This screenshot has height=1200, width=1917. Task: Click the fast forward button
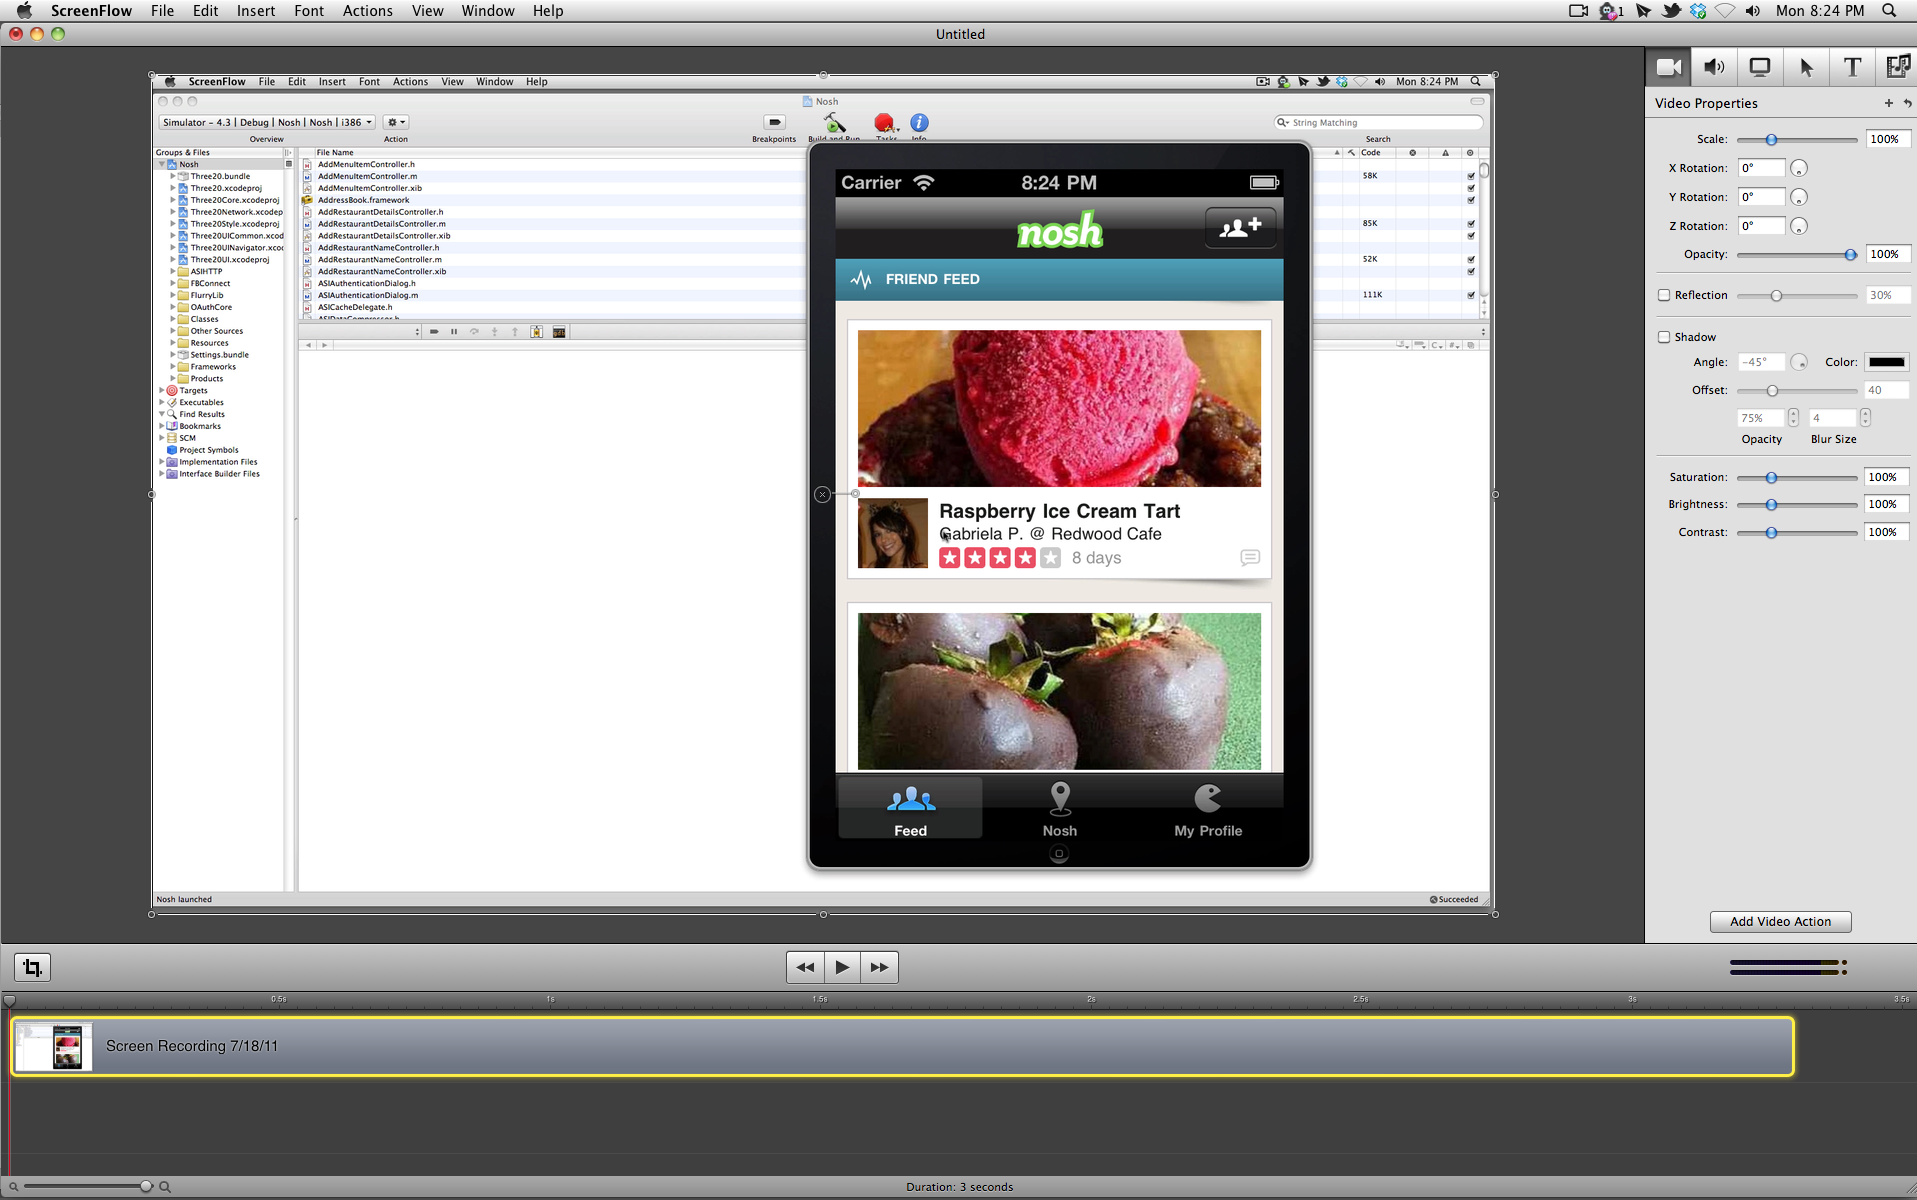(879, 967)
